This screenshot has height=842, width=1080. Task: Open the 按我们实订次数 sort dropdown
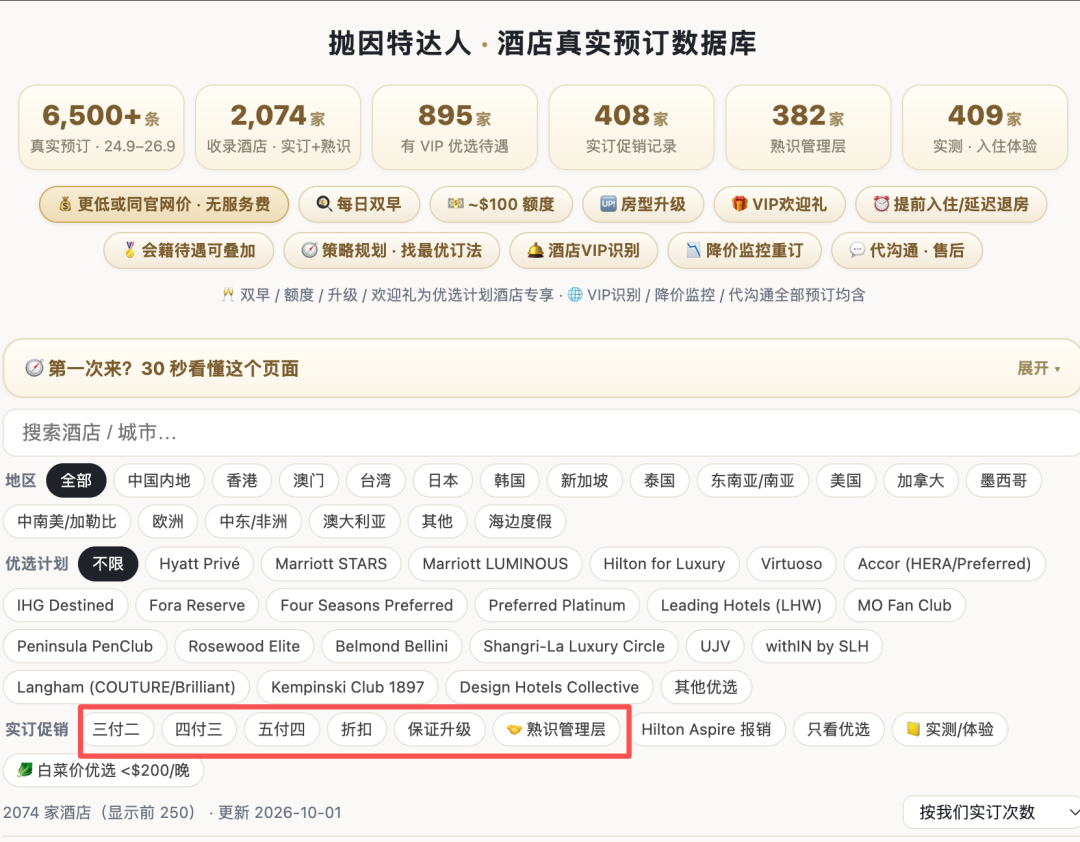[992, 812]
